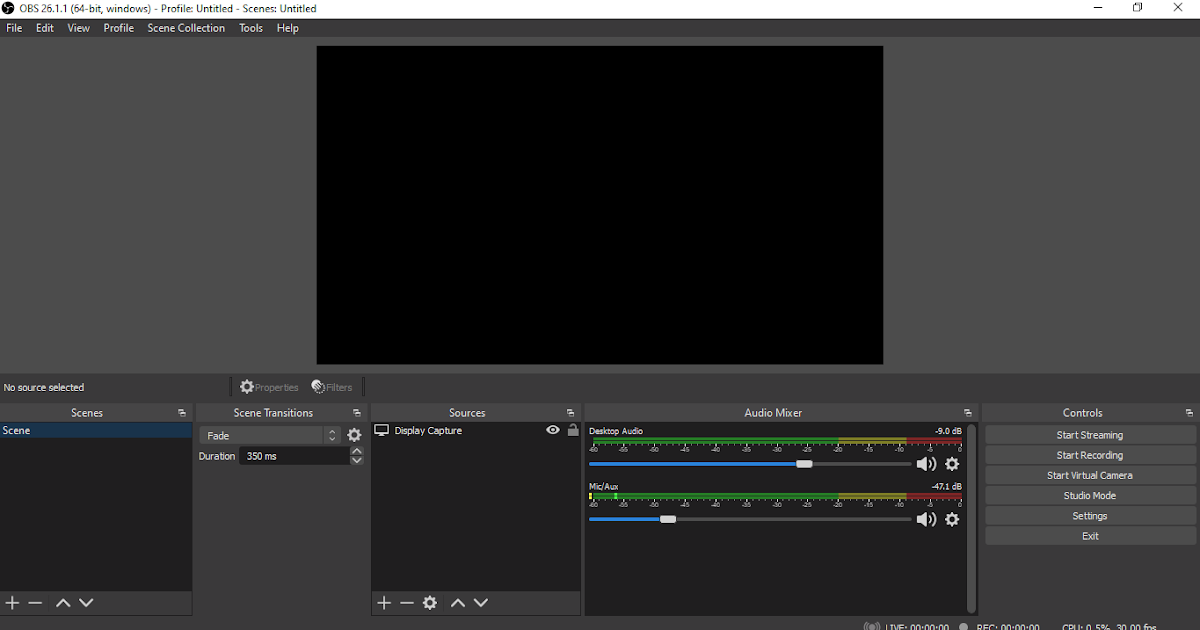Open the Audio Mixer panel options icon
1200x630 pixels.
(966, 412)
